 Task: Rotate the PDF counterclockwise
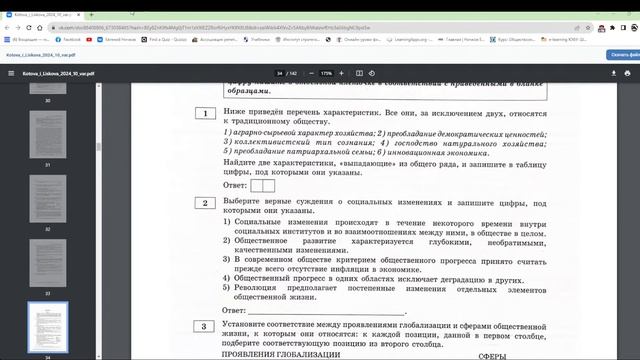tap(372, 73)
